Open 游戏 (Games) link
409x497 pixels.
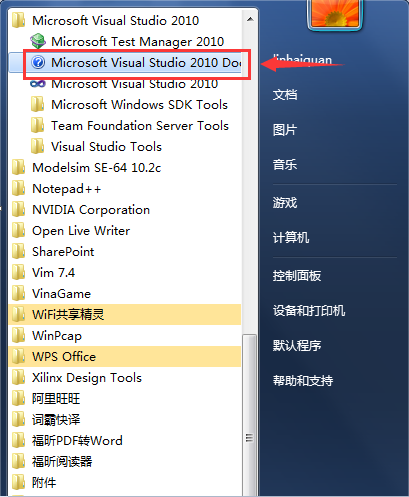[x=285, y=202]
